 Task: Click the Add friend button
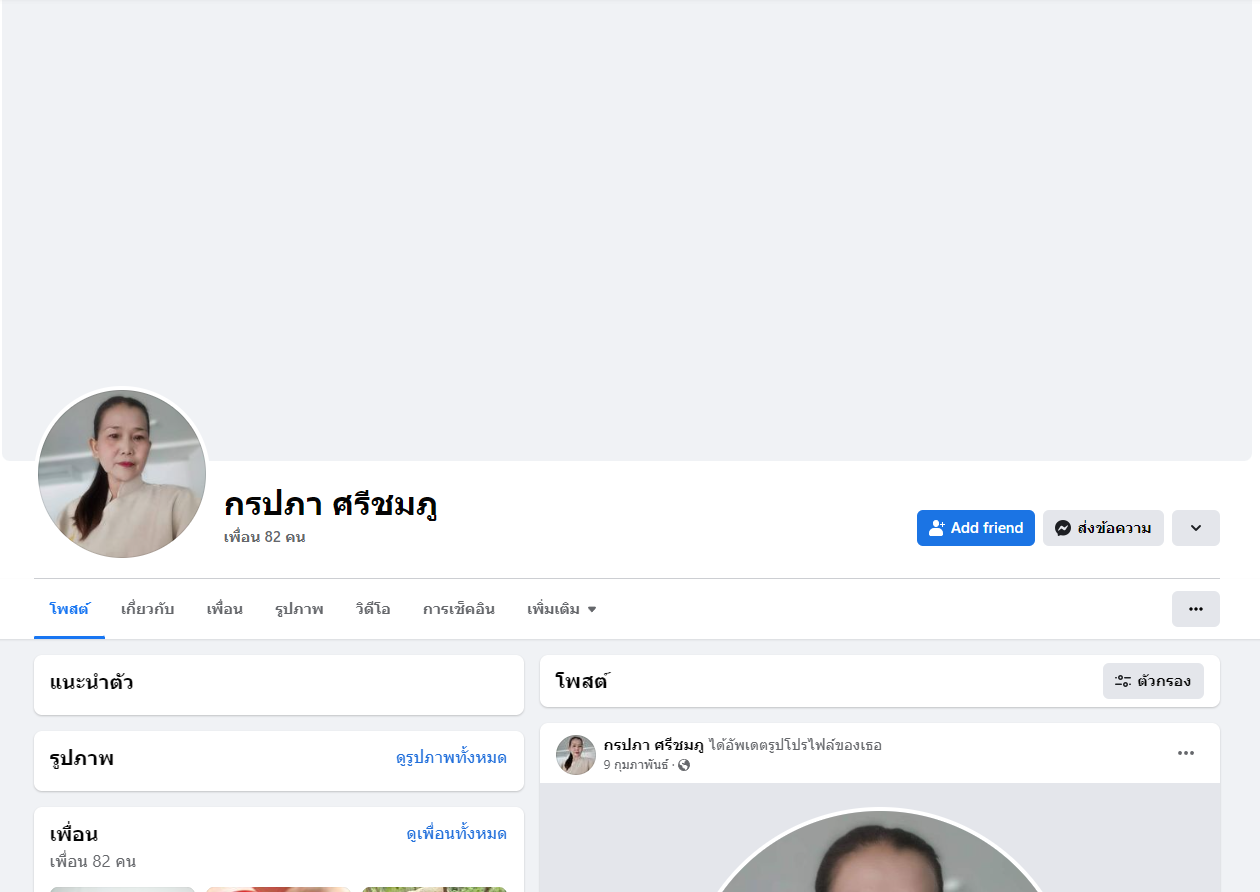click(975, 528)
